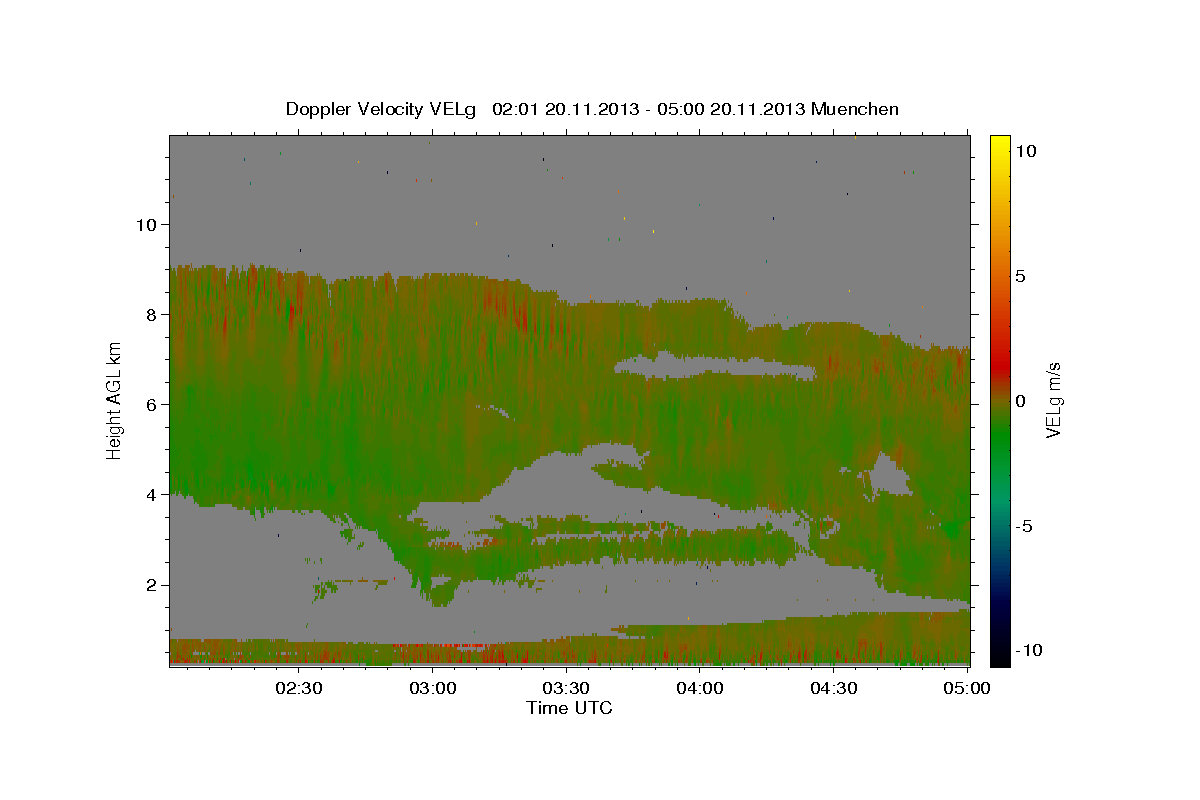1200x800 pixels.
Task: Click the height axis value 2
Action: tap(151, 584)
